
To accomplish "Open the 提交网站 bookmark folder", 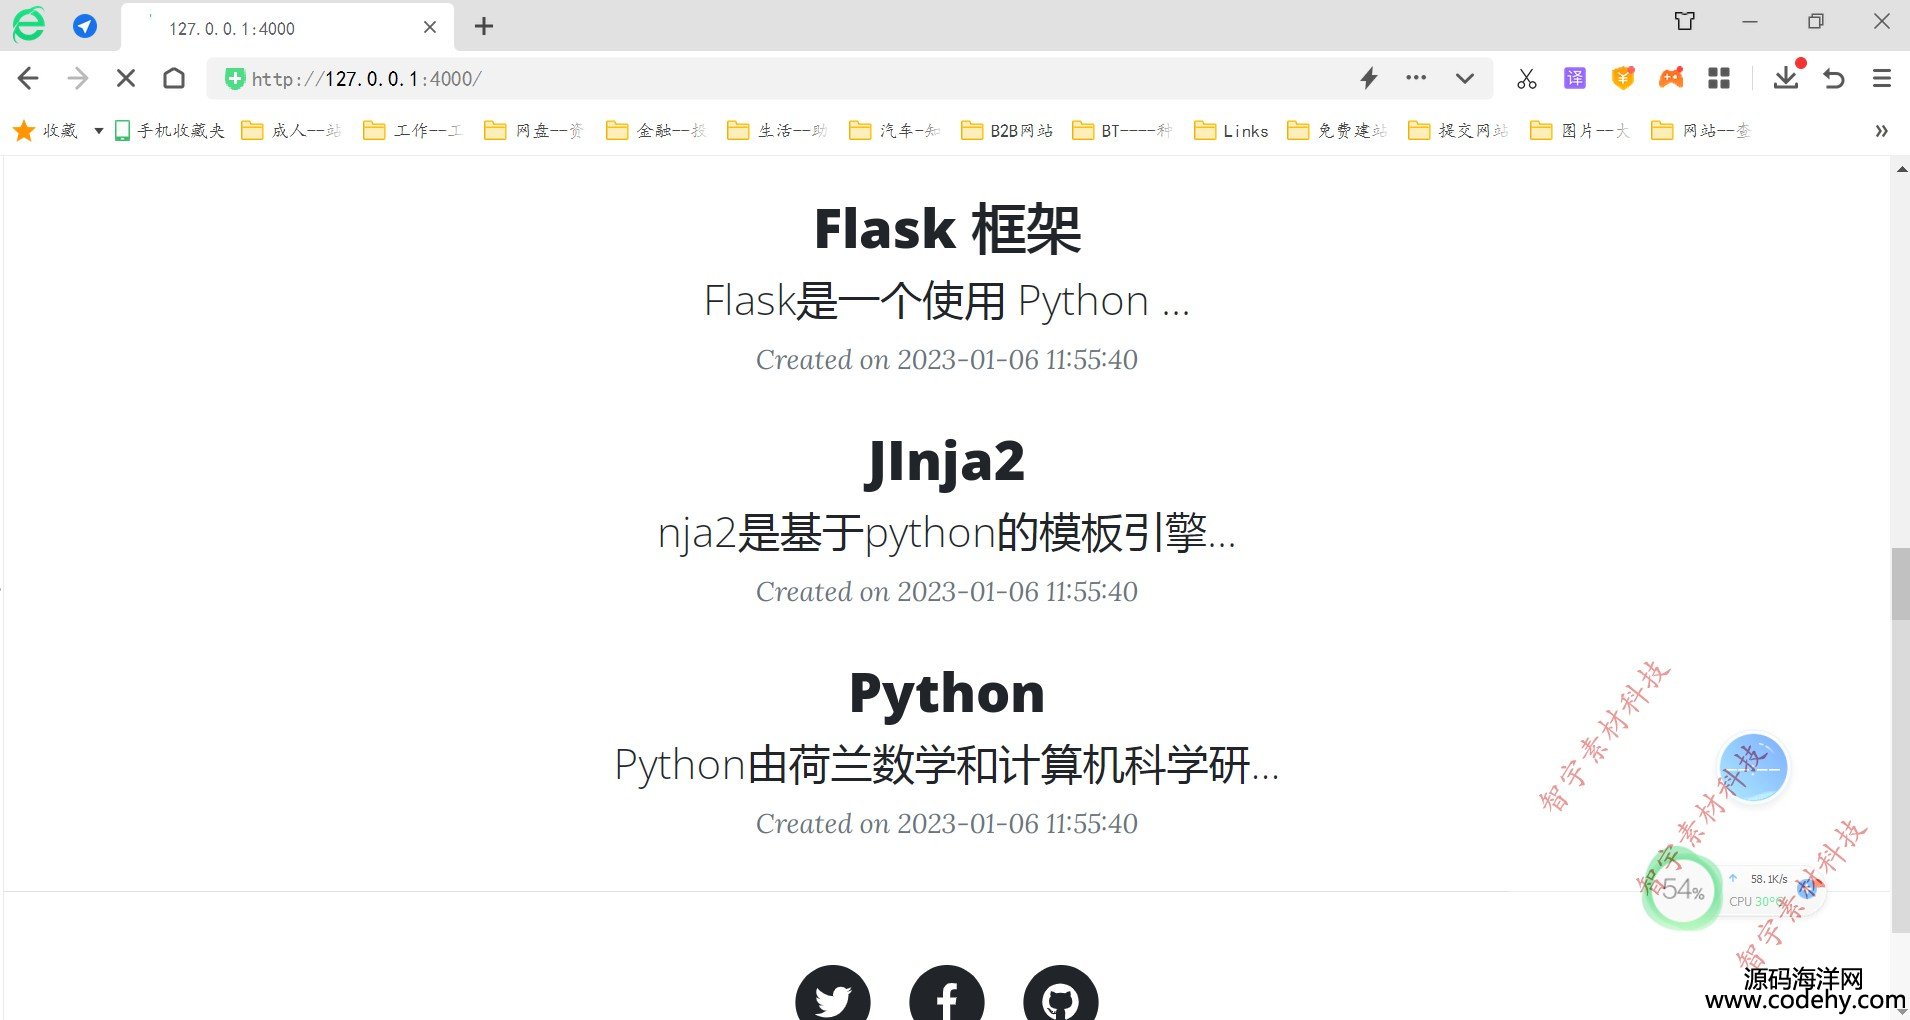I will point(1458,131).
